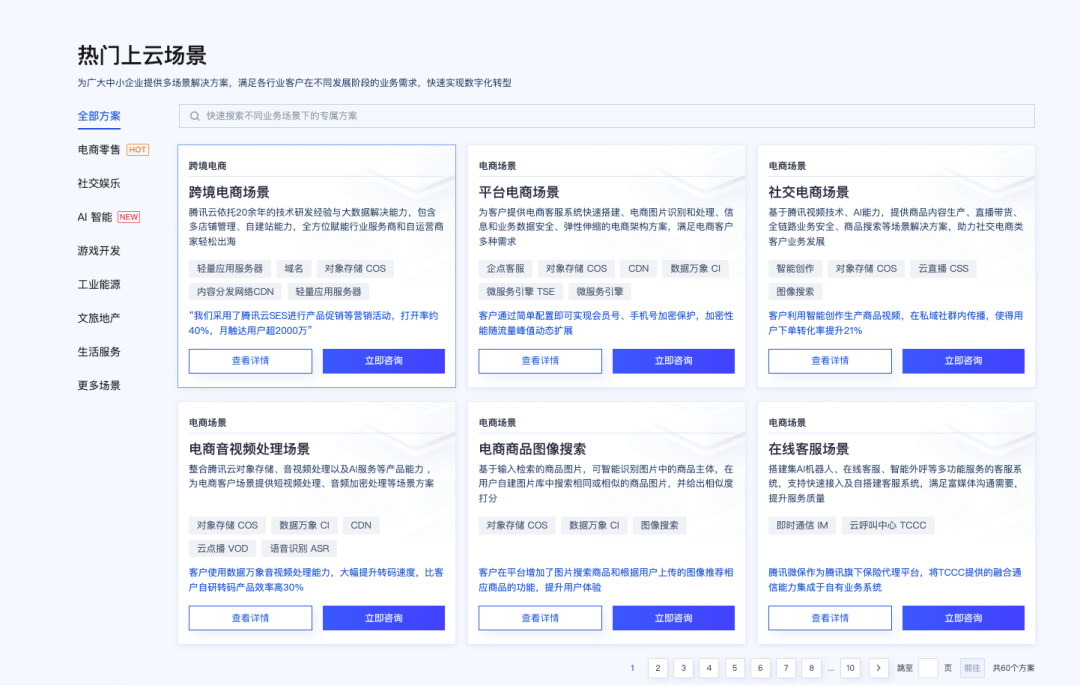The image size is (1080, 685).
Task: Click the search magnifier icon
Action: pos(195,116)
